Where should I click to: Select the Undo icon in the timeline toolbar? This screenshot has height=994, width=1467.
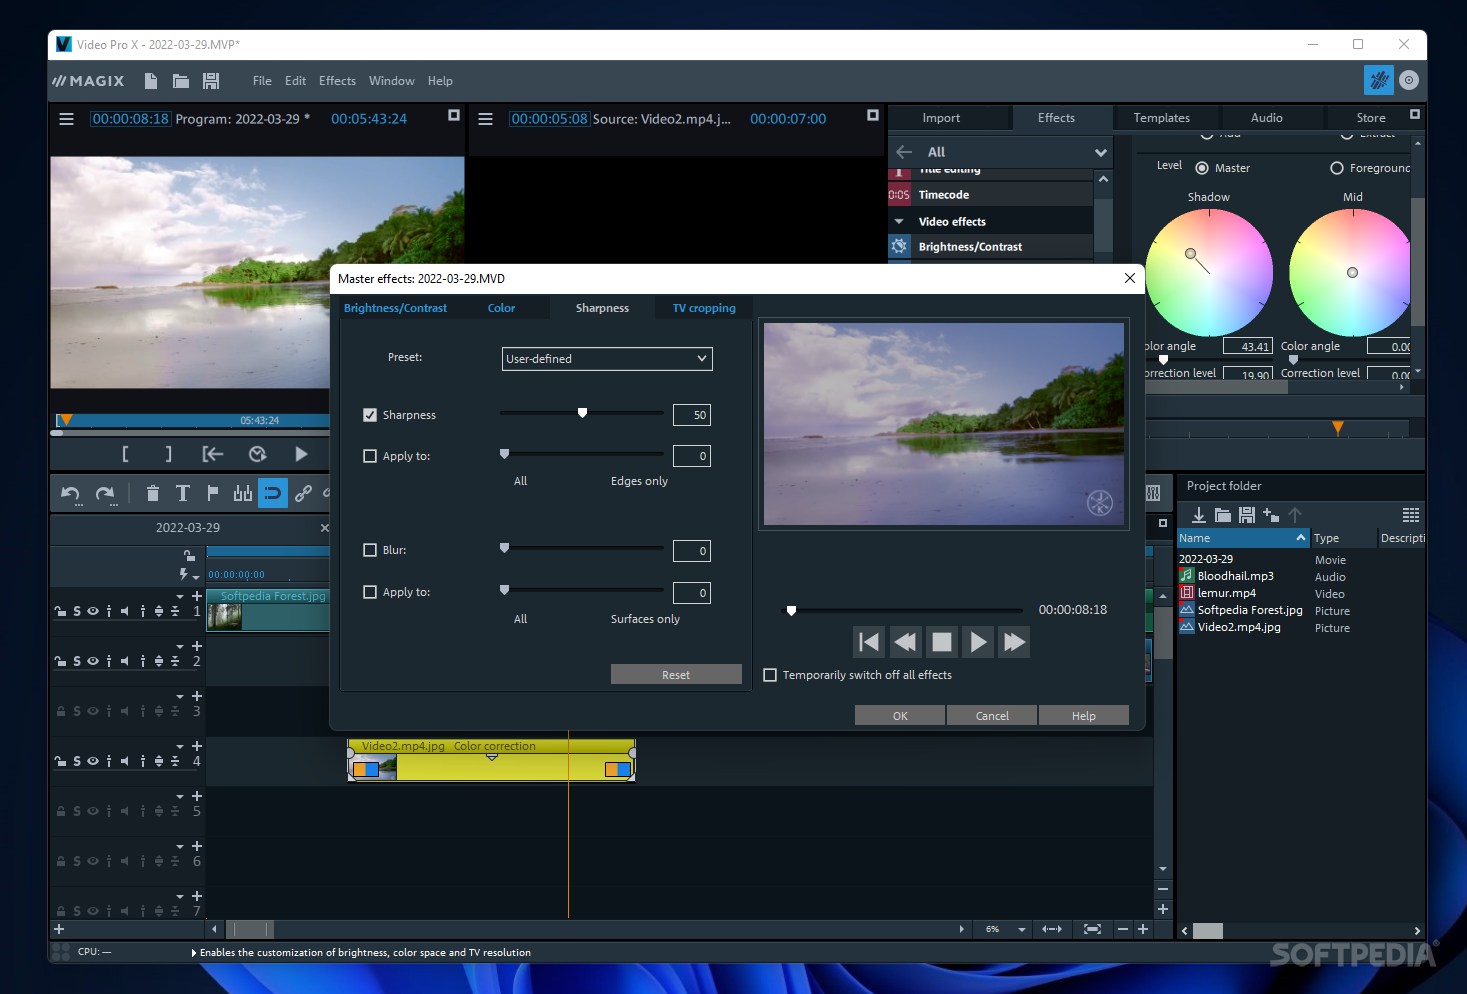[x=68, y=493]
